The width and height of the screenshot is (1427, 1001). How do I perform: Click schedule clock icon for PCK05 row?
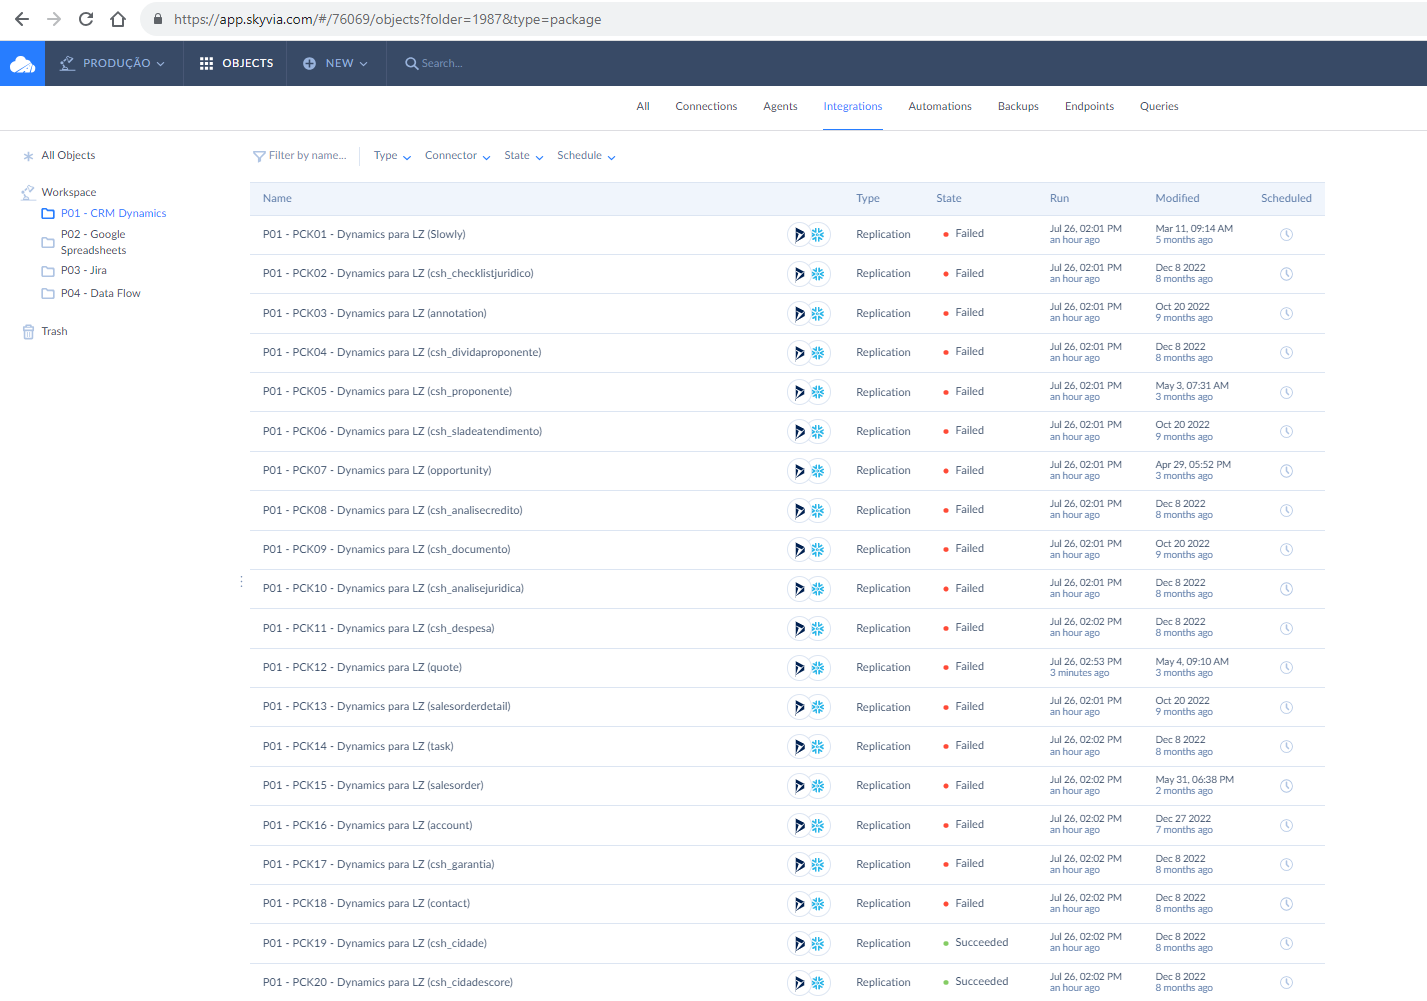click(1286, 392)
